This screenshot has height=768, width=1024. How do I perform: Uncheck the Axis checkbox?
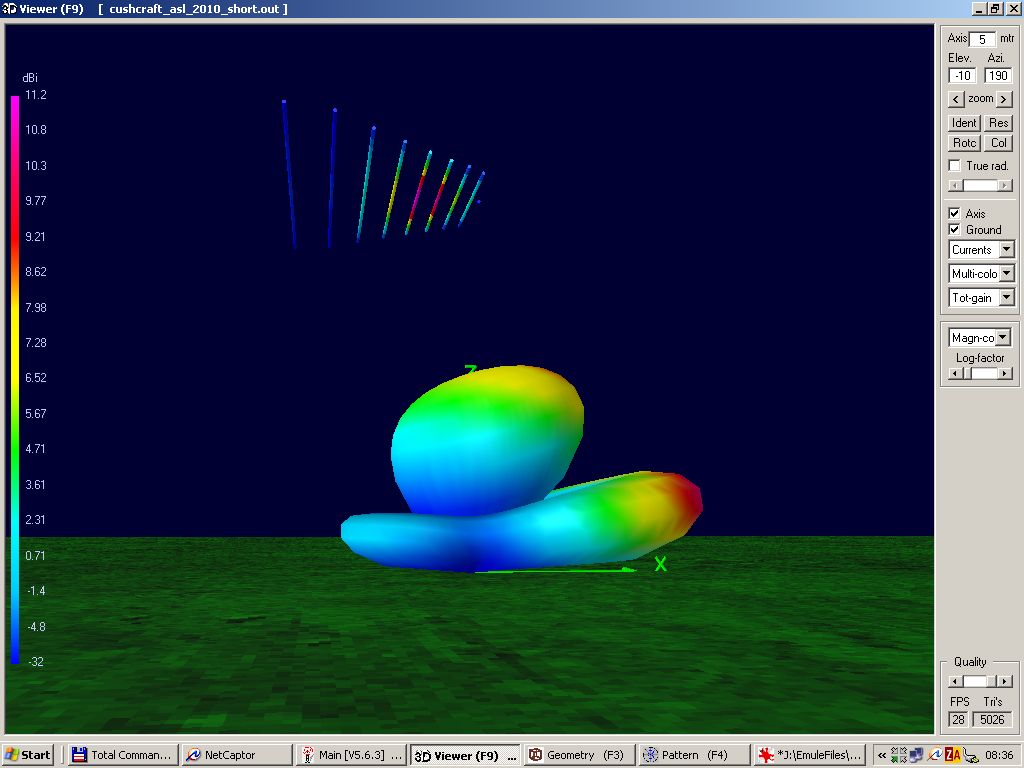955,214
